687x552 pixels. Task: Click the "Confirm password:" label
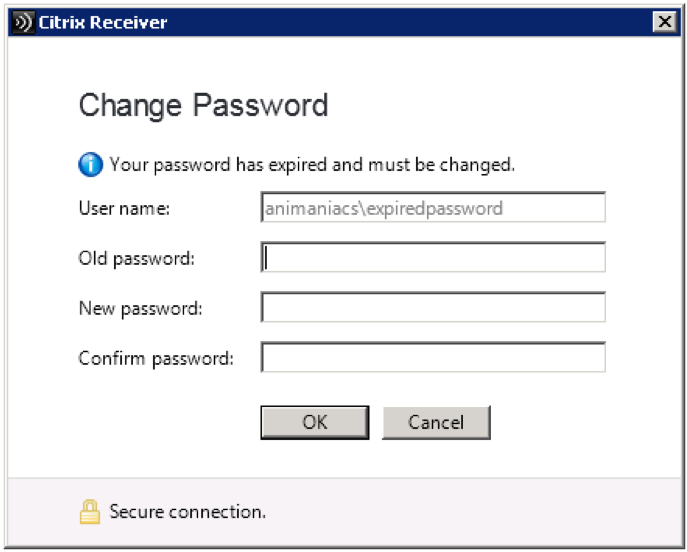(156, 359)
